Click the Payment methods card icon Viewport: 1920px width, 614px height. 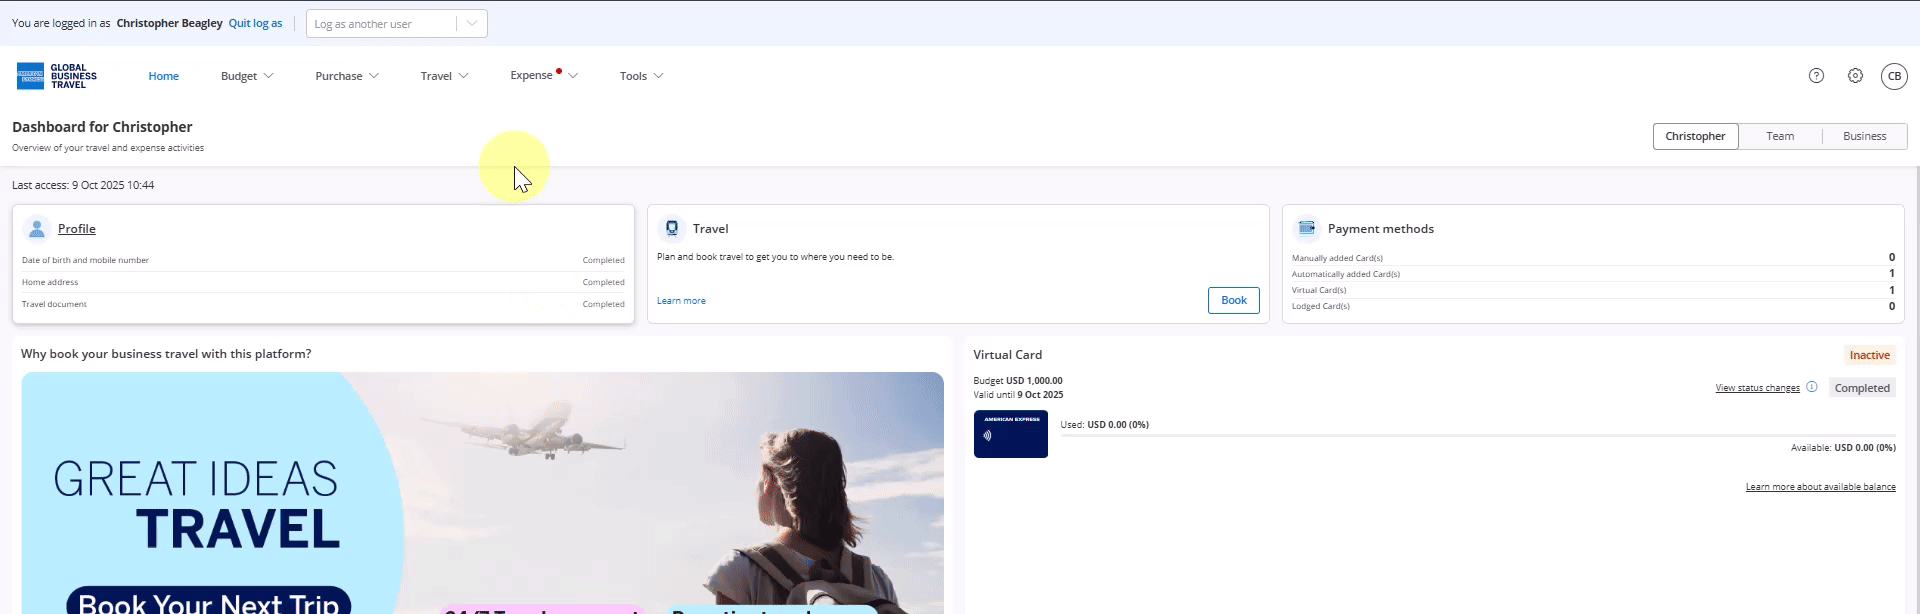pyautogui.click(x=1306, y=229)
